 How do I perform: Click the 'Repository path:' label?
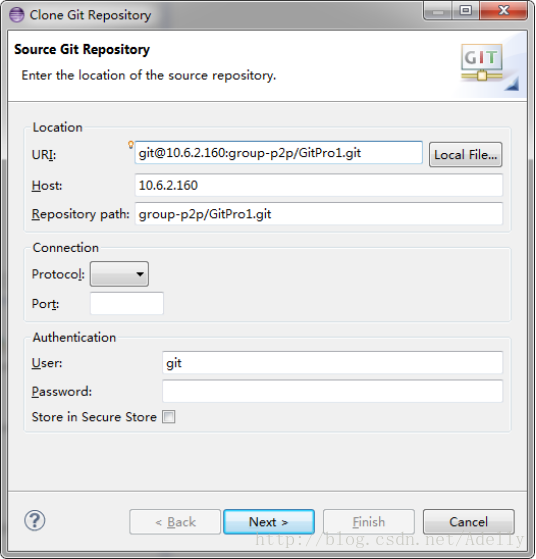pos(81,214)
